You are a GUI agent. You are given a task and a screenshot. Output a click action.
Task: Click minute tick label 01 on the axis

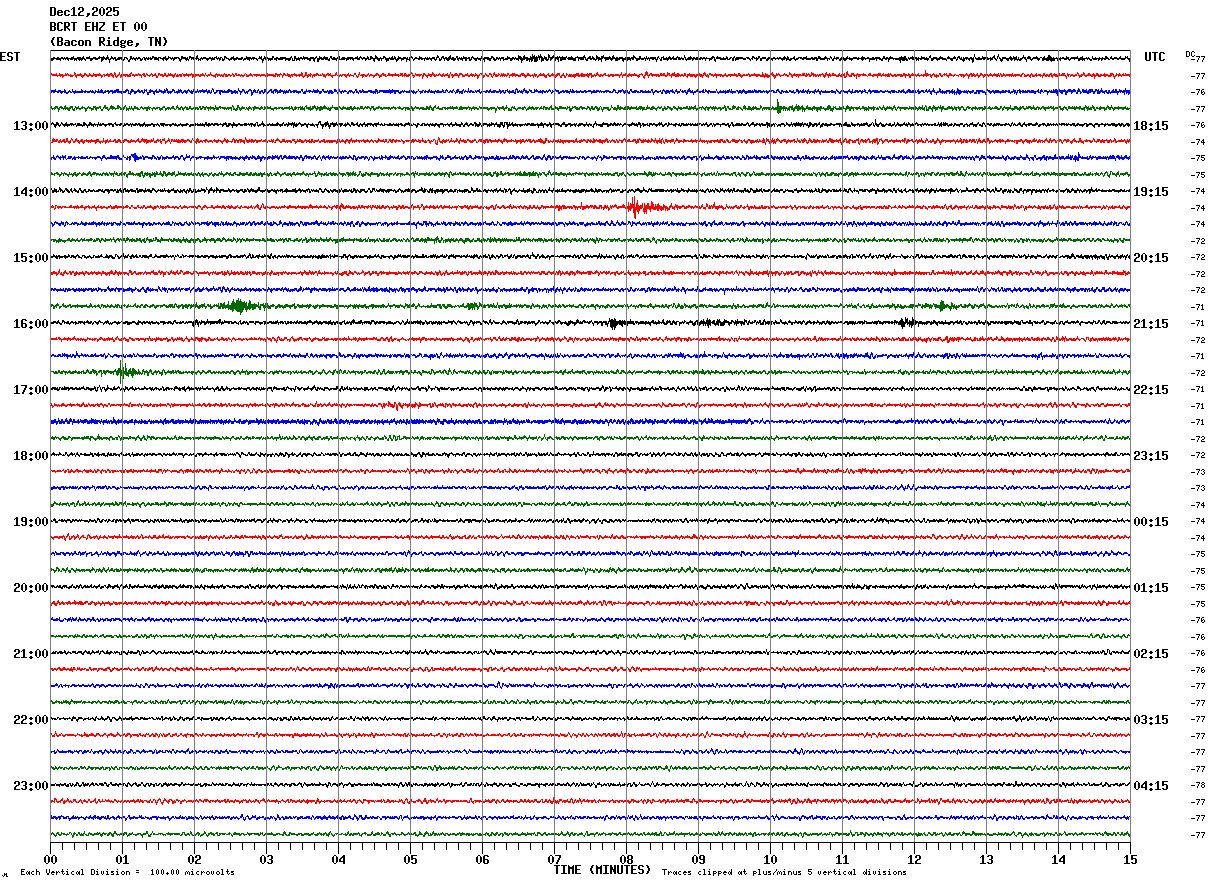pos(122,859)
